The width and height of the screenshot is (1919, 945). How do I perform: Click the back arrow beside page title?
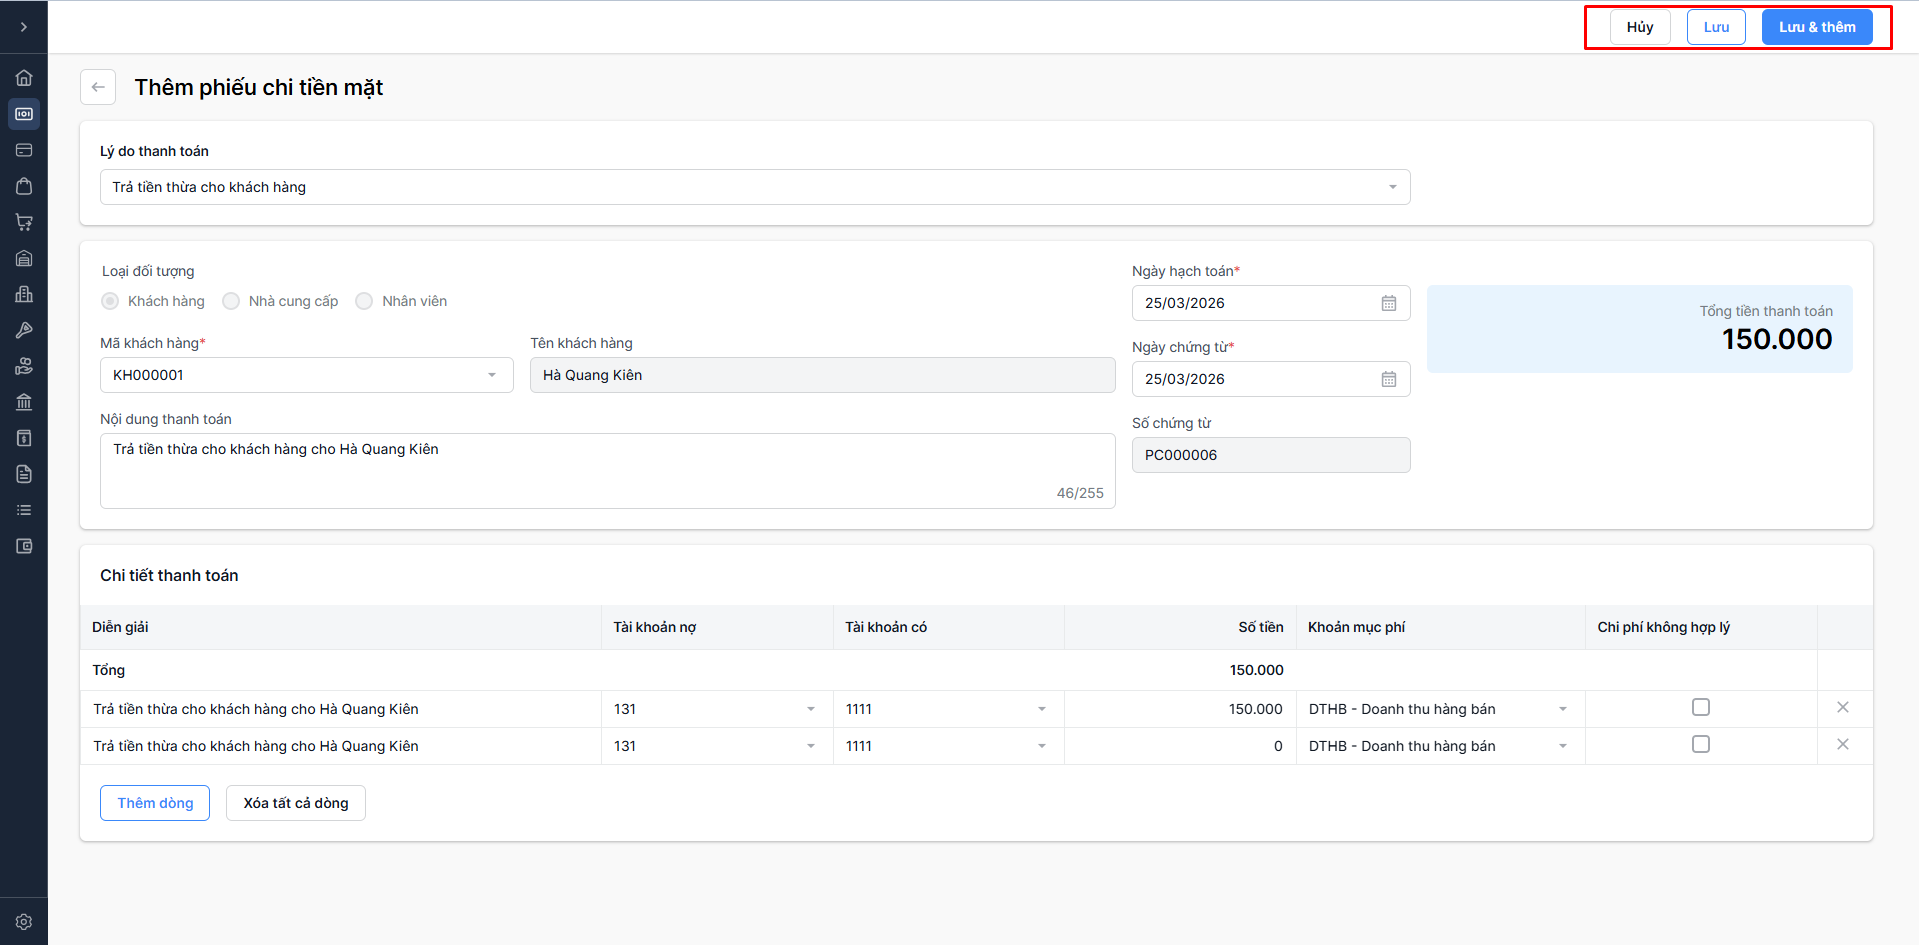(98, 87)
